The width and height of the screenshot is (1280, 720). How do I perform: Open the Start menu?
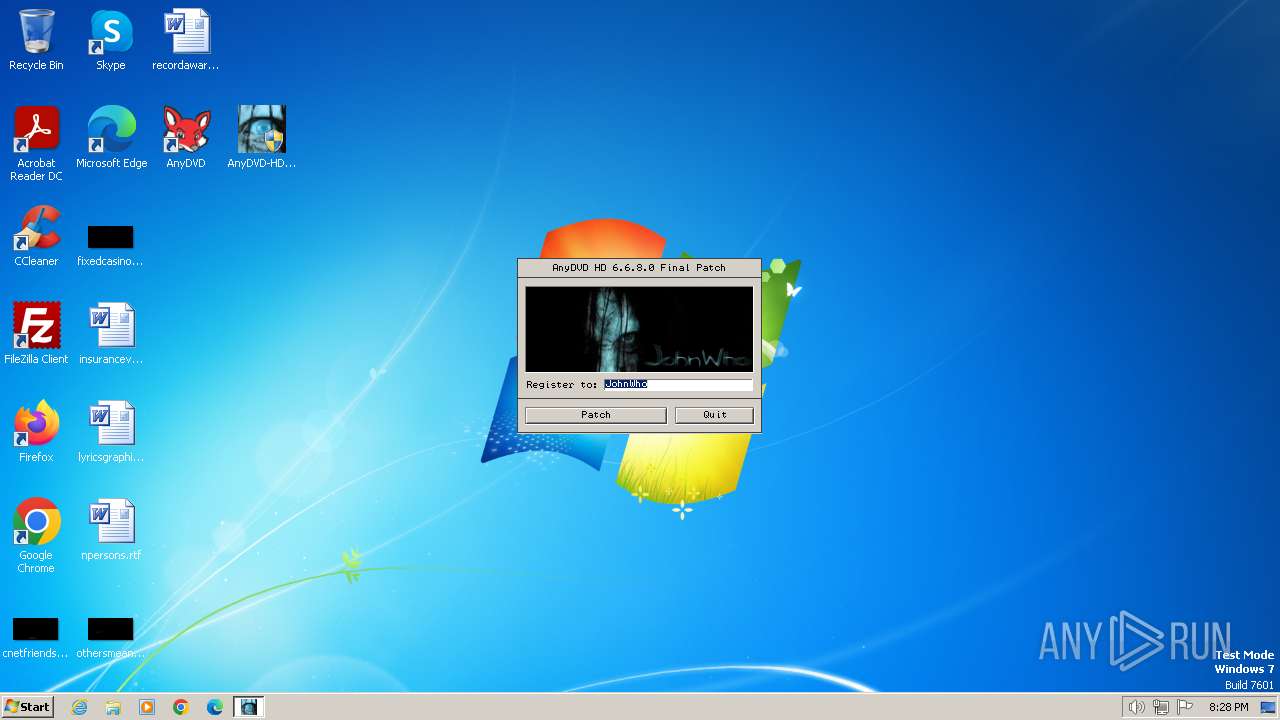27,707
